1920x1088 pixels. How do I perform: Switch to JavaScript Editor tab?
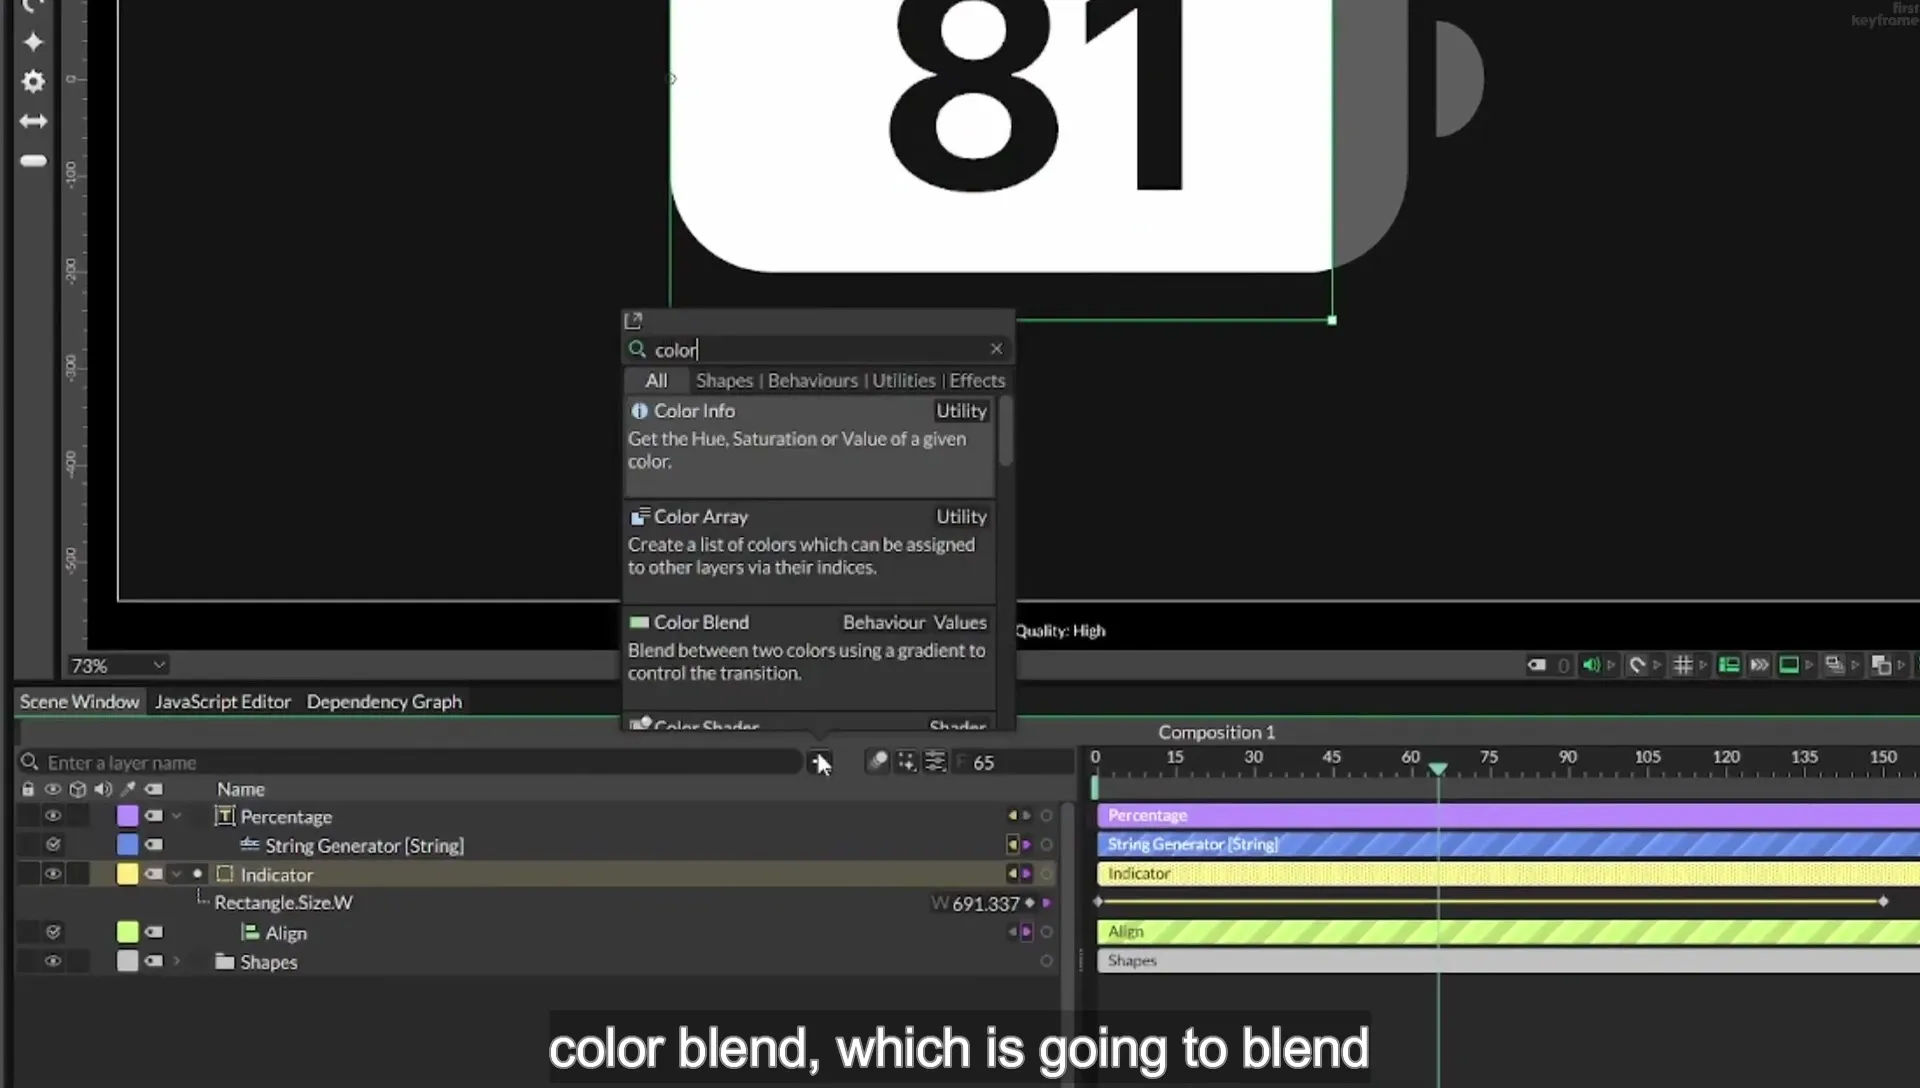(223, 702)
